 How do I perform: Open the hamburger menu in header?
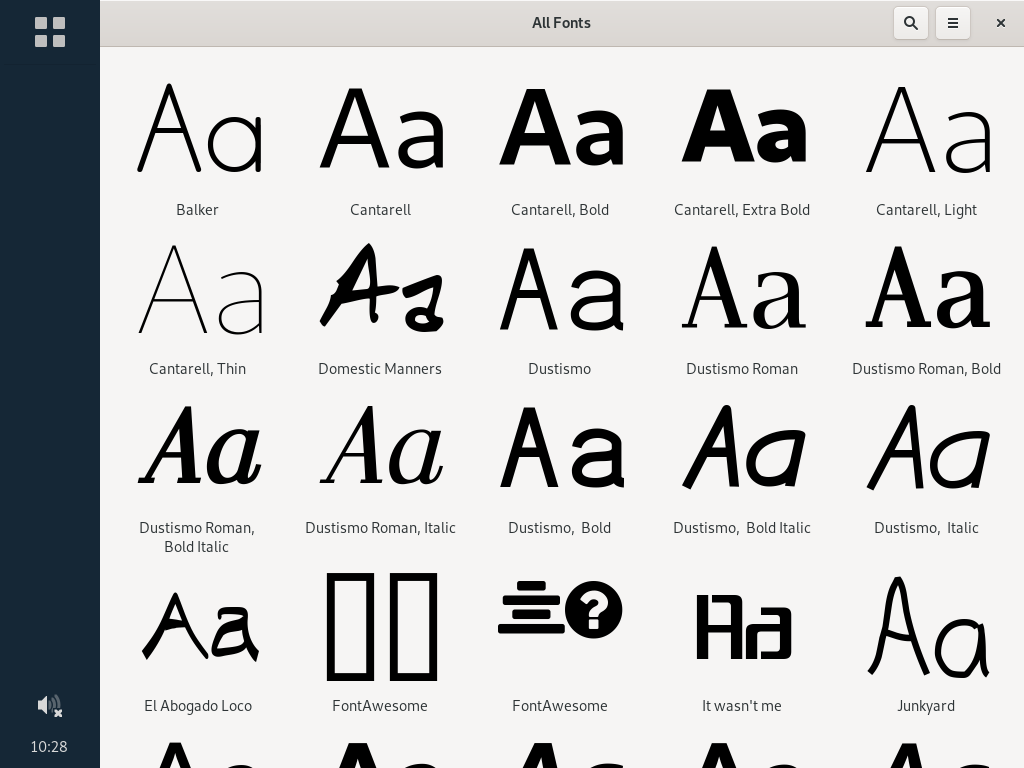point(952,23)
